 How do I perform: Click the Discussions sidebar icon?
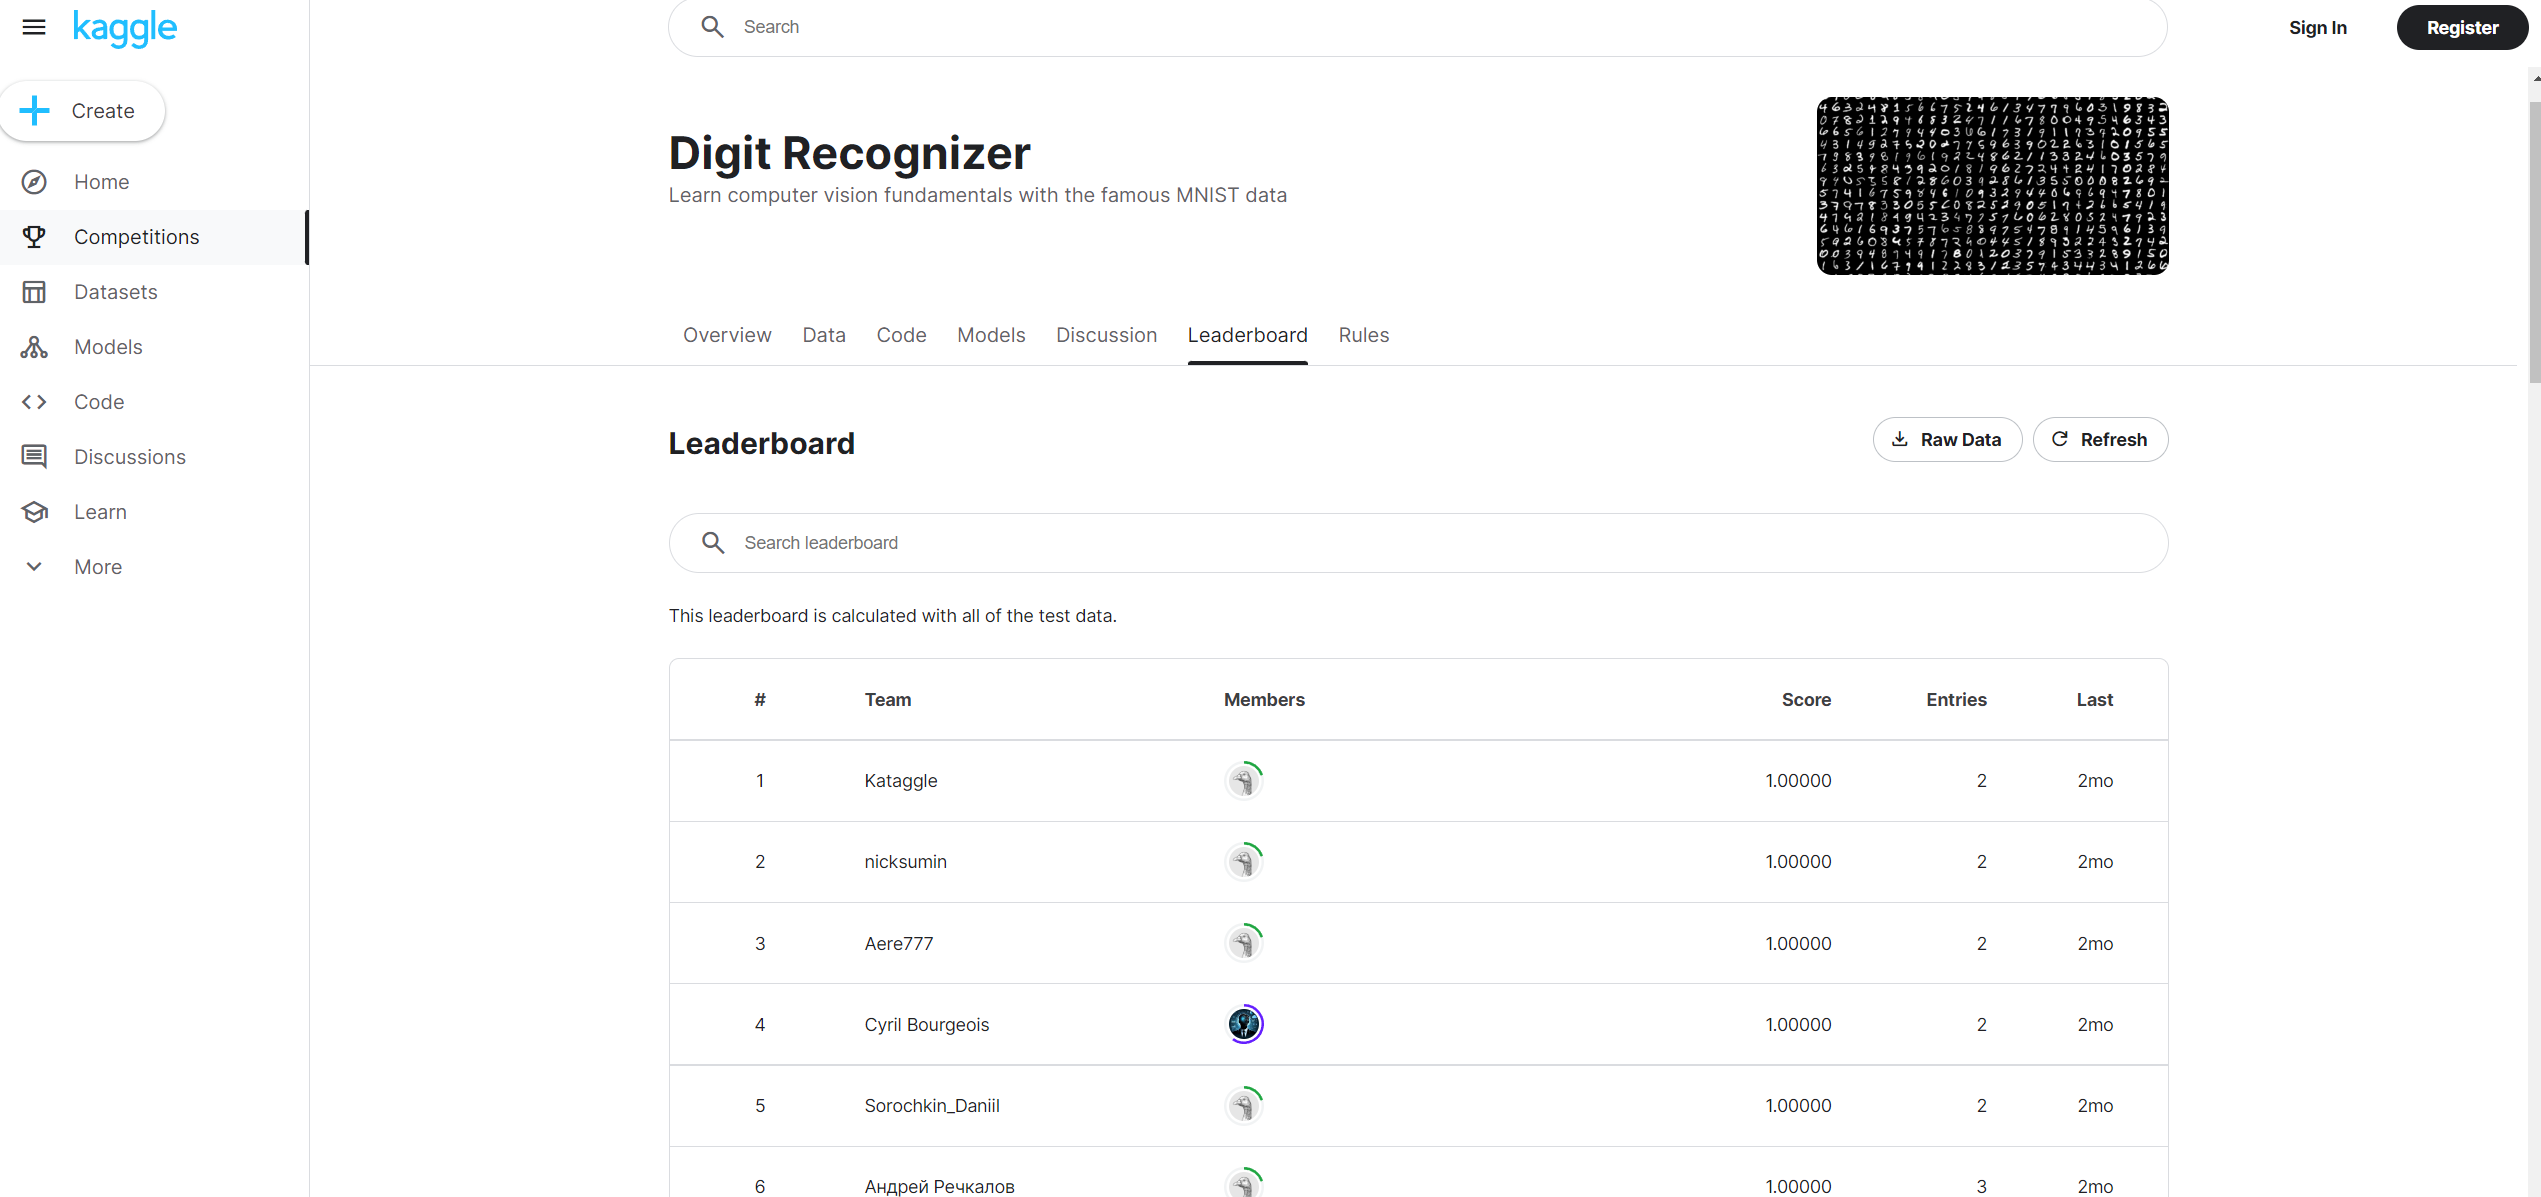tap(34, 457)
